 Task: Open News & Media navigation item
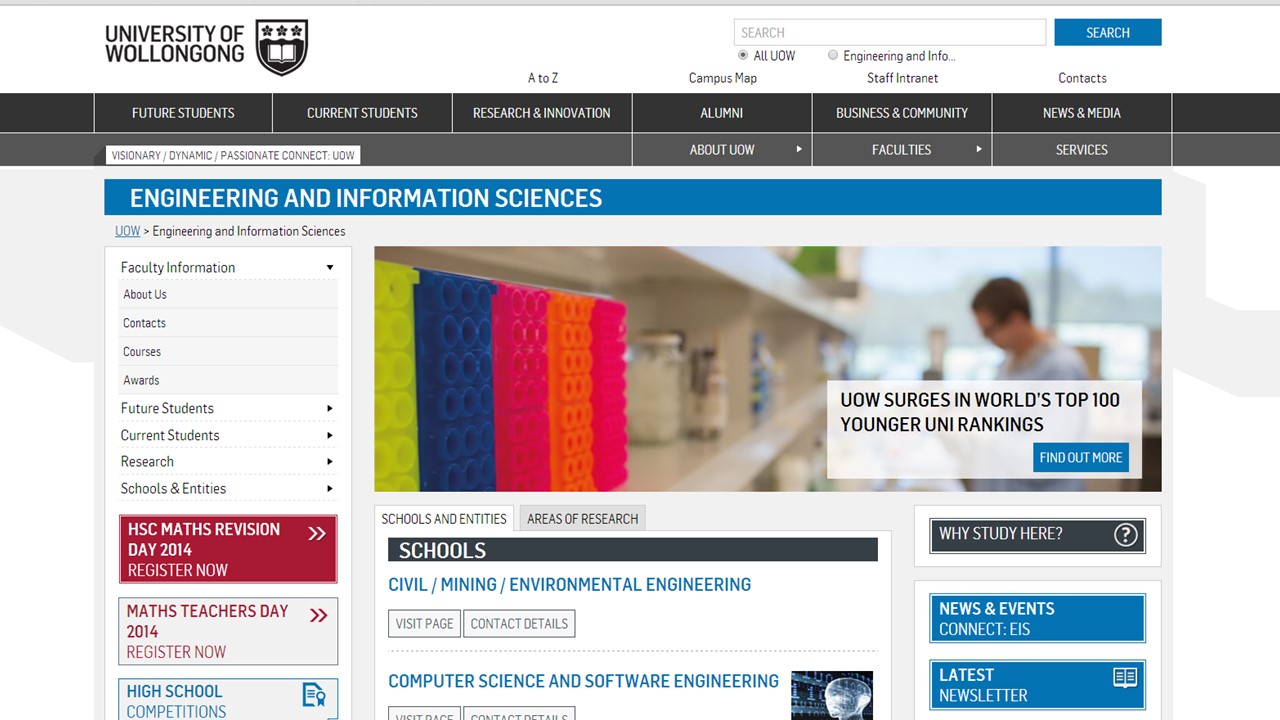1082,113
